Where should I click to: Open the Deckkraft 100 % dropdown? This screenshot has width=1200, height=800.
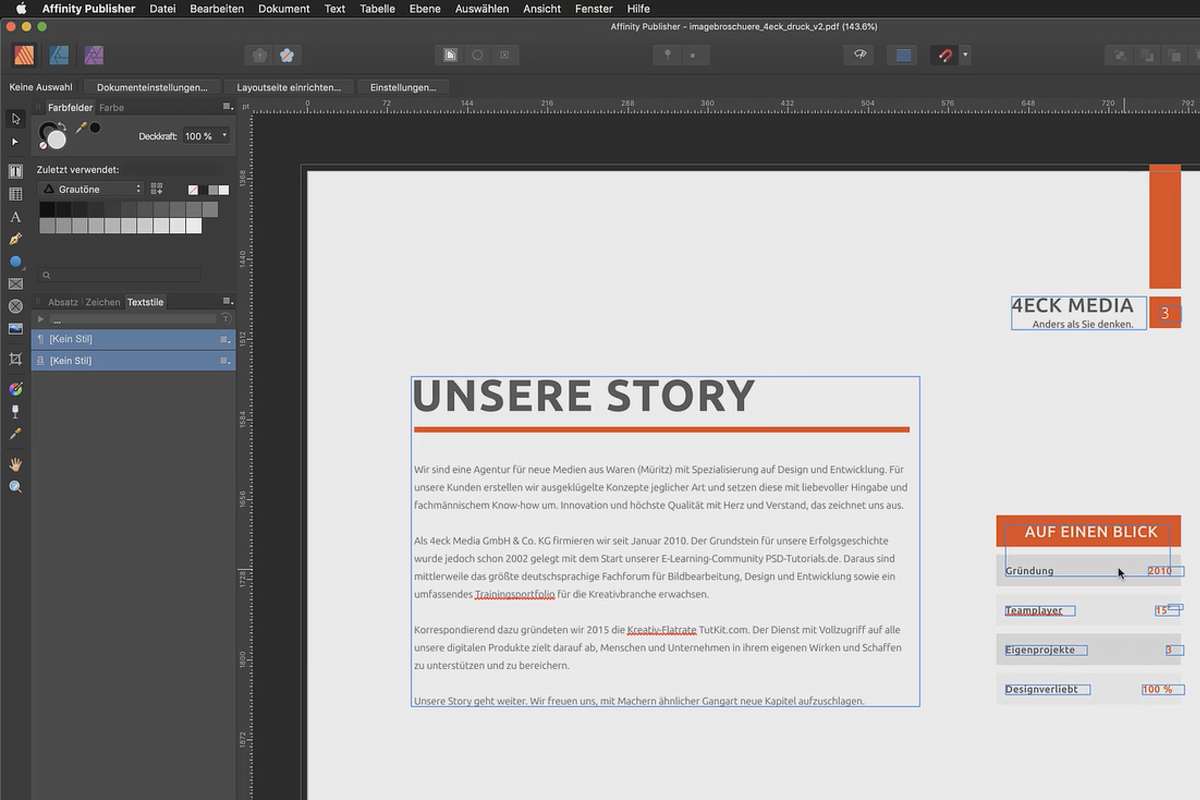207,136
